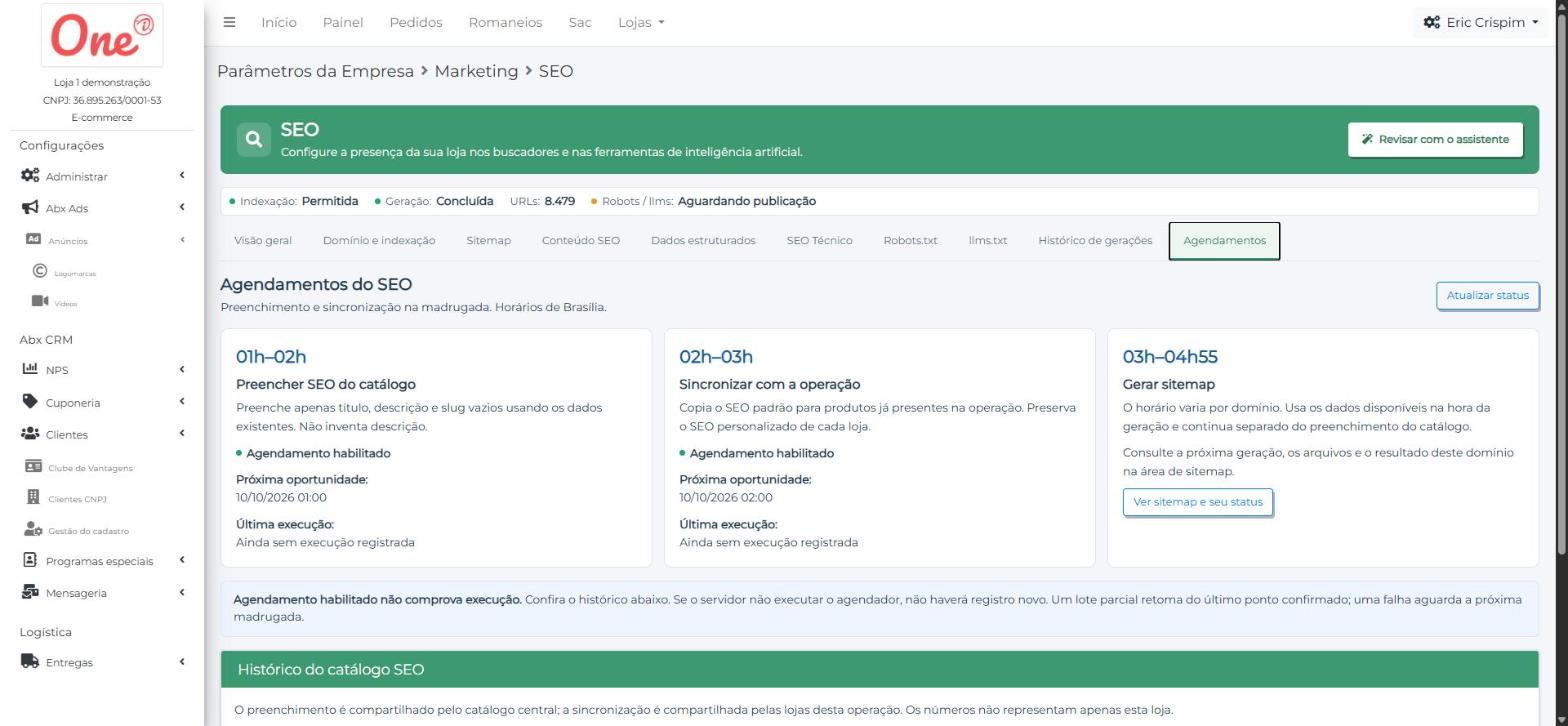Open Sac from the top navigation
Screen dimensions: 1568x726
(580, 22)
